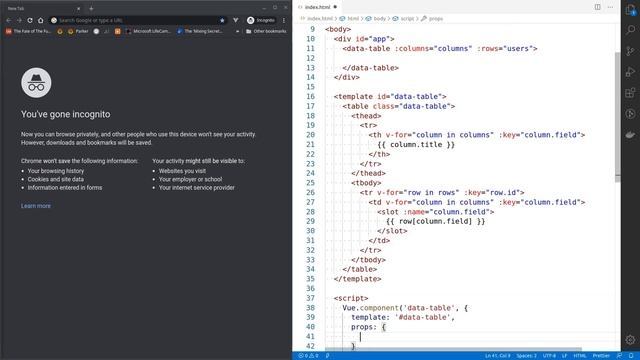This screenshot has height=360, width=640.
Task: Select the New Tab browser tab
Action: tap(42, 9)
